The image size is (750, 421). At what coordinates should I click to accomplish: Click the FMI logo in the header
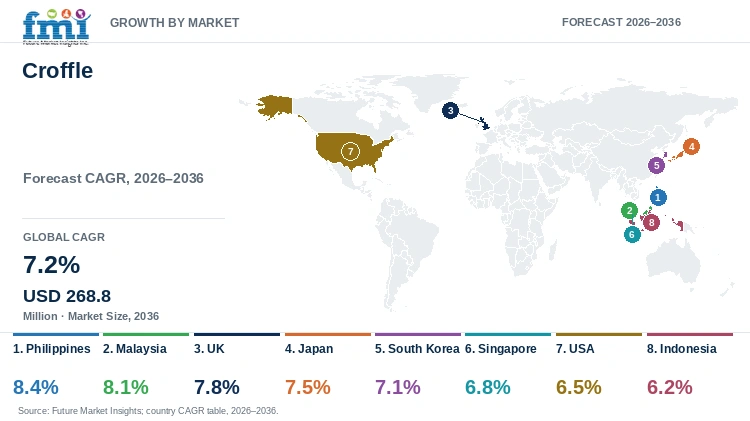click(56, 27)
